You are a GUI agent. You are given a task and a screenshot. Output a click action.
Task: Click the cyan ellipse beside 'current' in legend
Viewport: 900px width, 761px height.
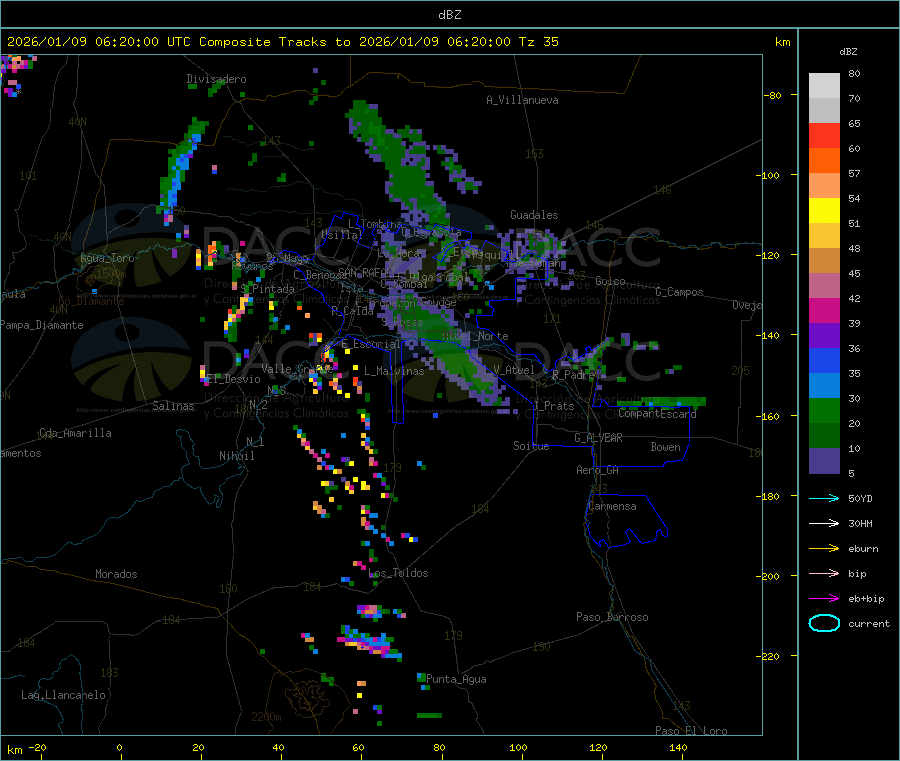click(x=824, y=623)
